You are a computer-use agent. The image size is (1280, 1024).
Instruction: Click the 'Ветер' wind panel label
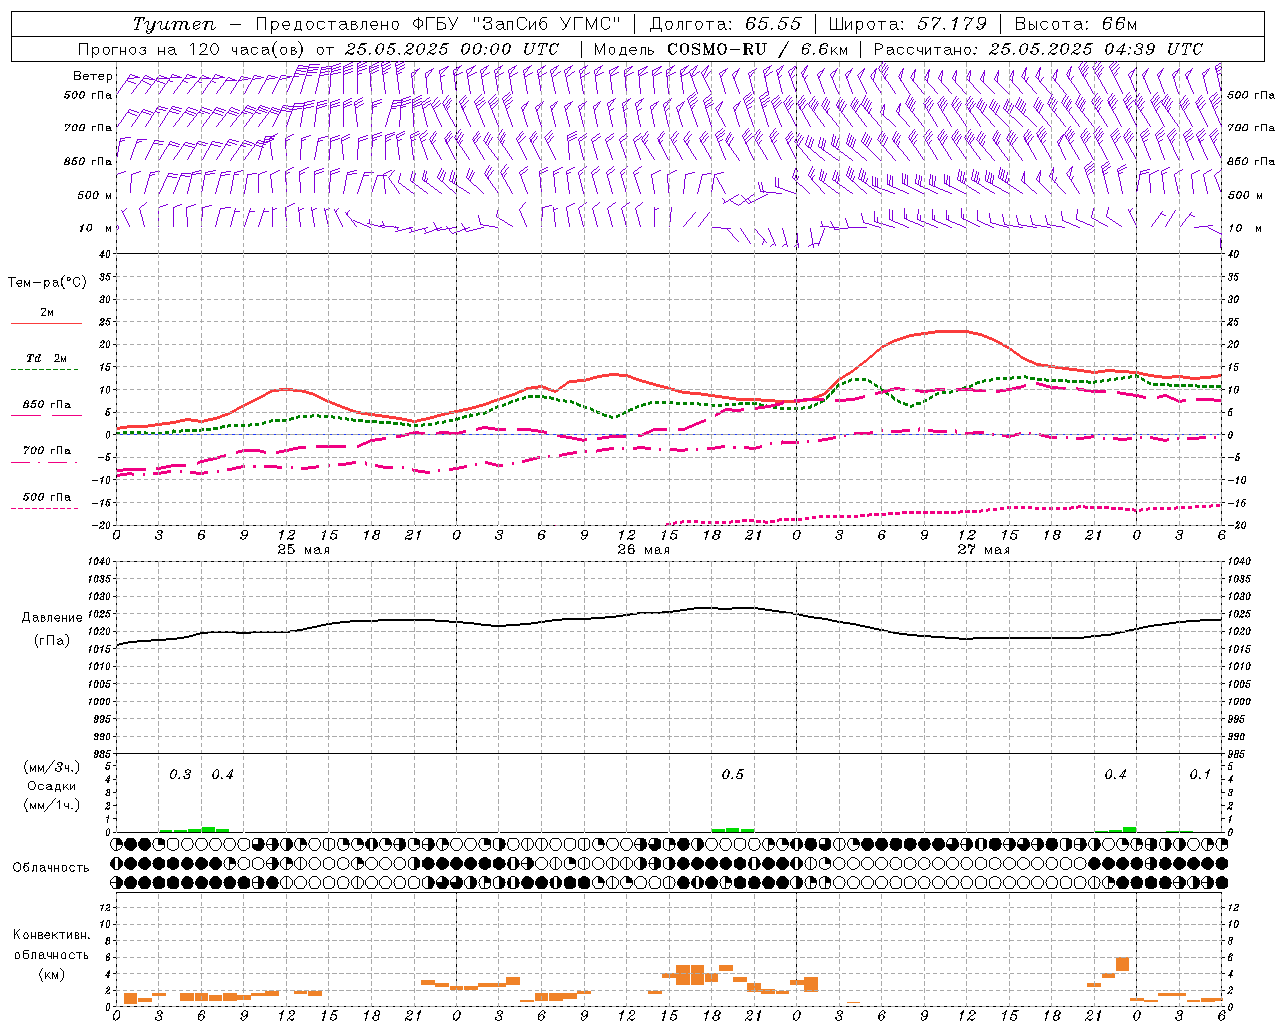[x=92, y=76]
